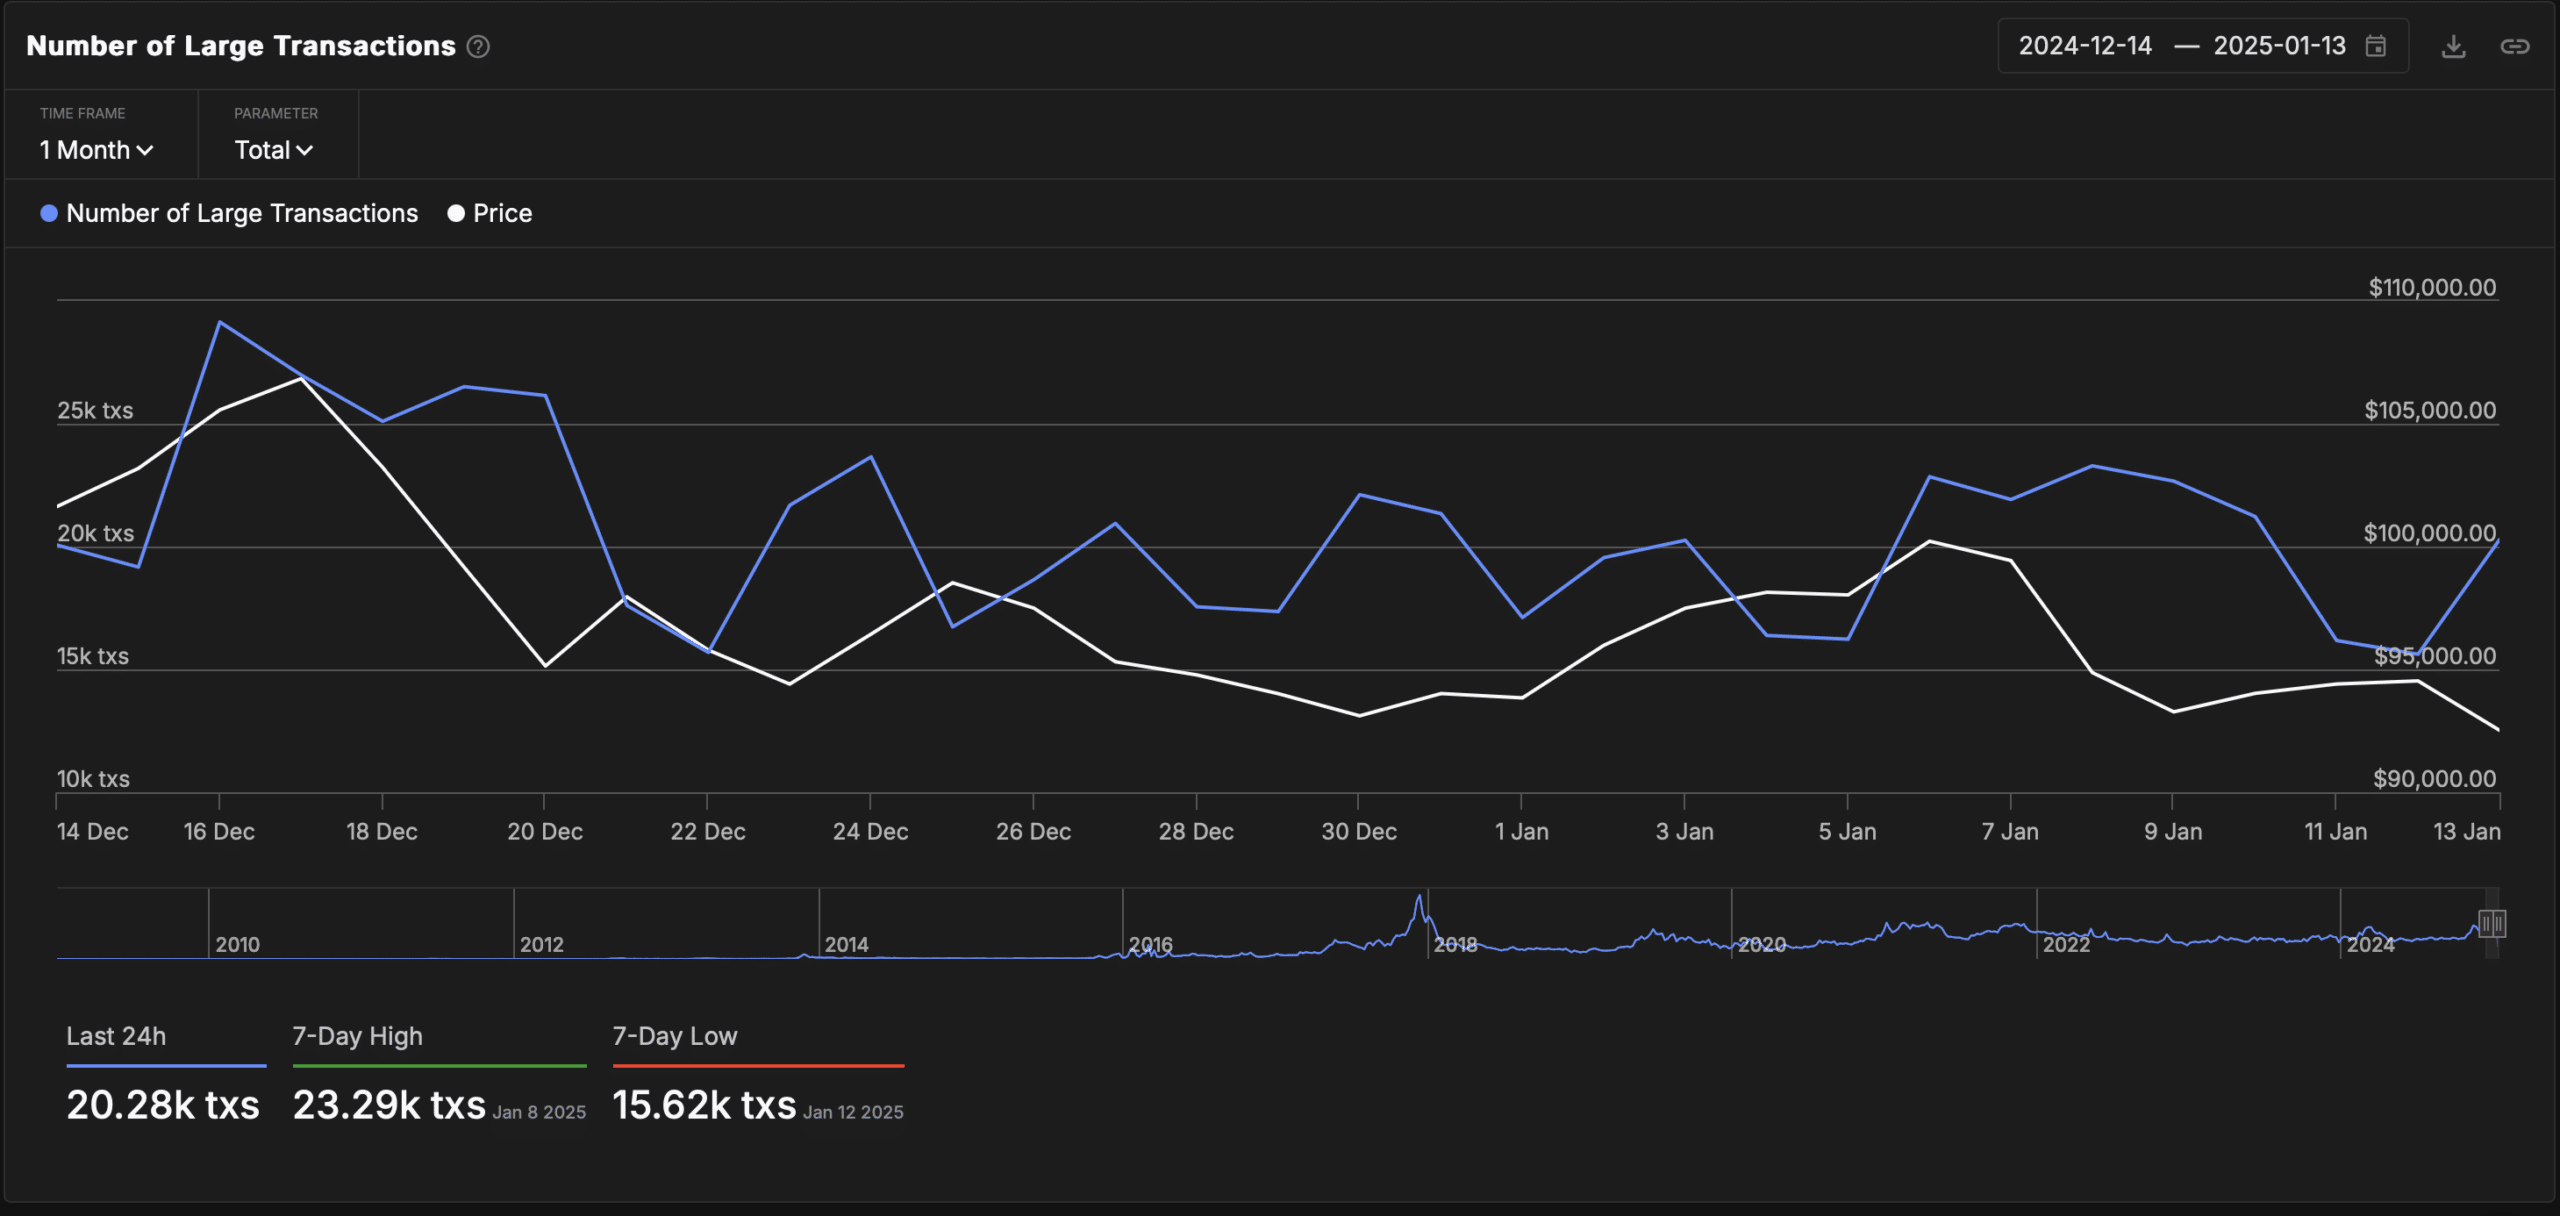Click the end date 2025-01-13 field
This screenshot has width=2560, height=1216.
pos(2278,46)
